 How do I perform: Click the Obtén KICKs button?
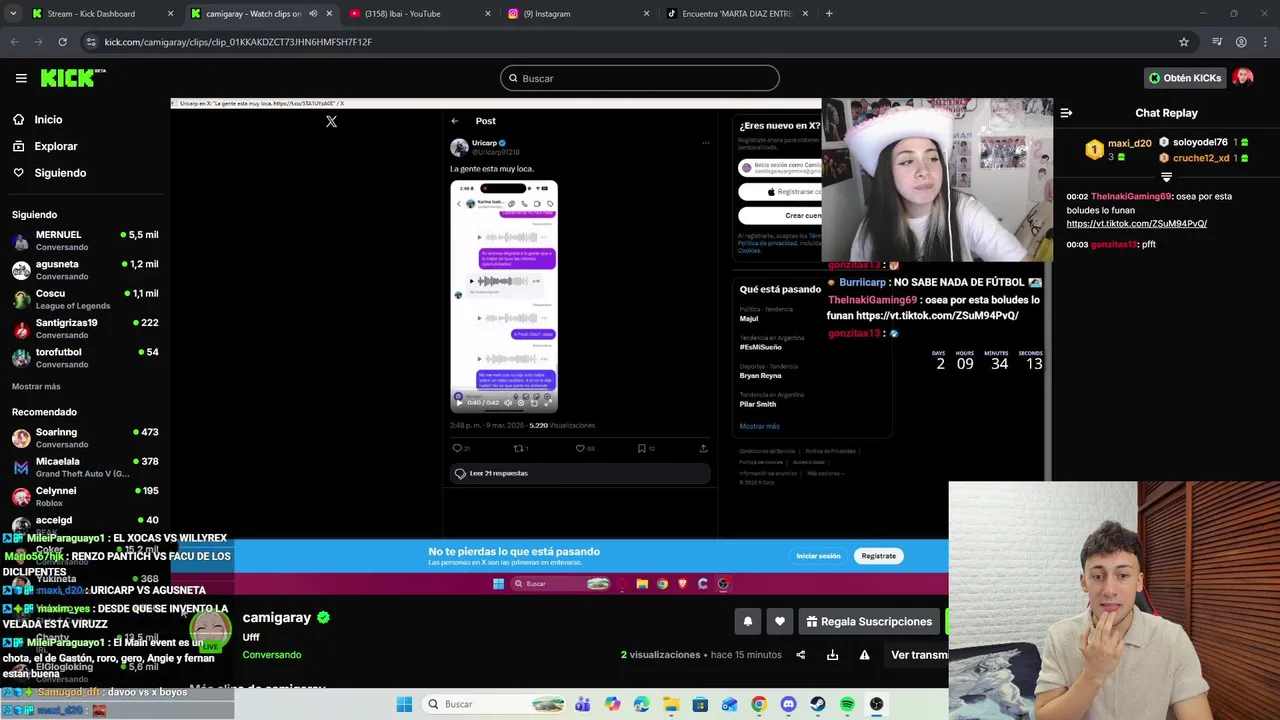coord(1185,78)
